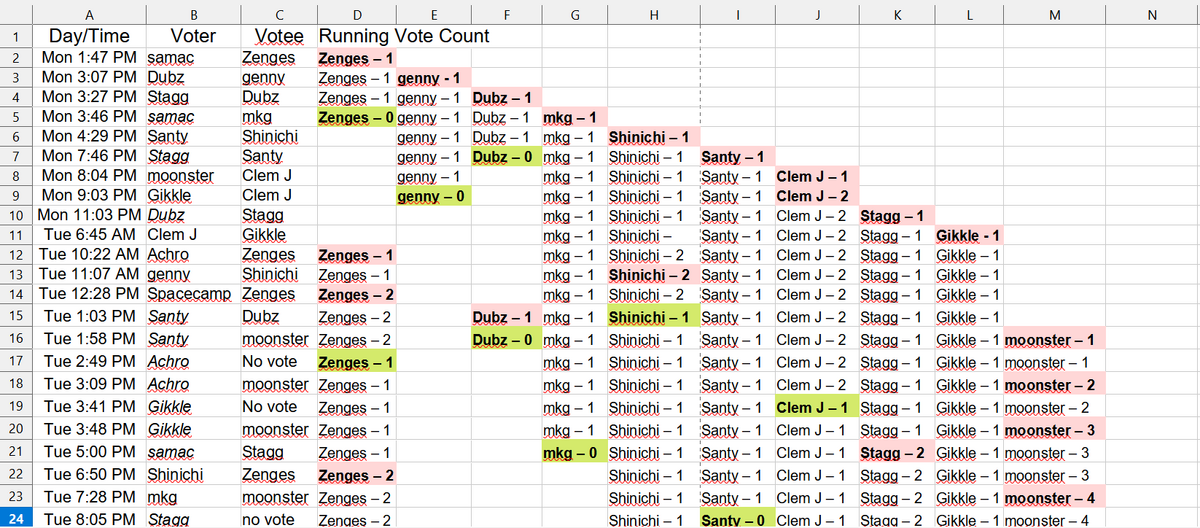This screenshot has width=1200, height=528.
Task: Select row header 17
Action: (17, 362)
